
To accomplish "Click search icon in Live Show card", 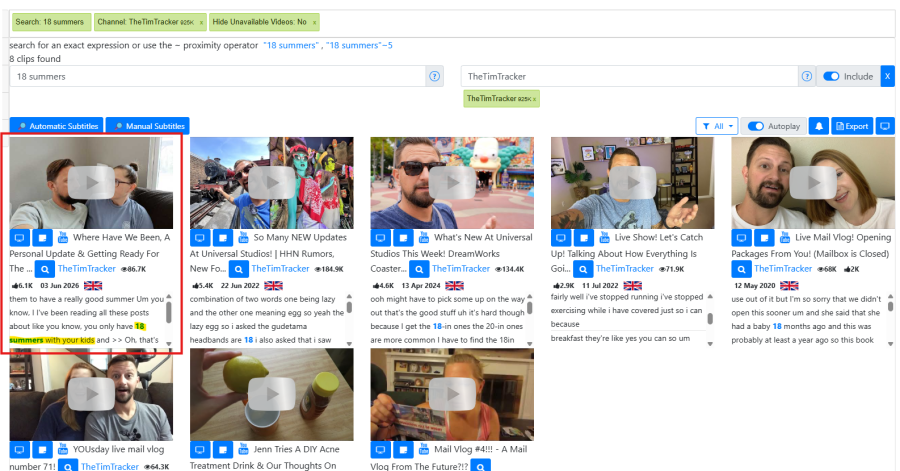I will [x=583, y=268].
